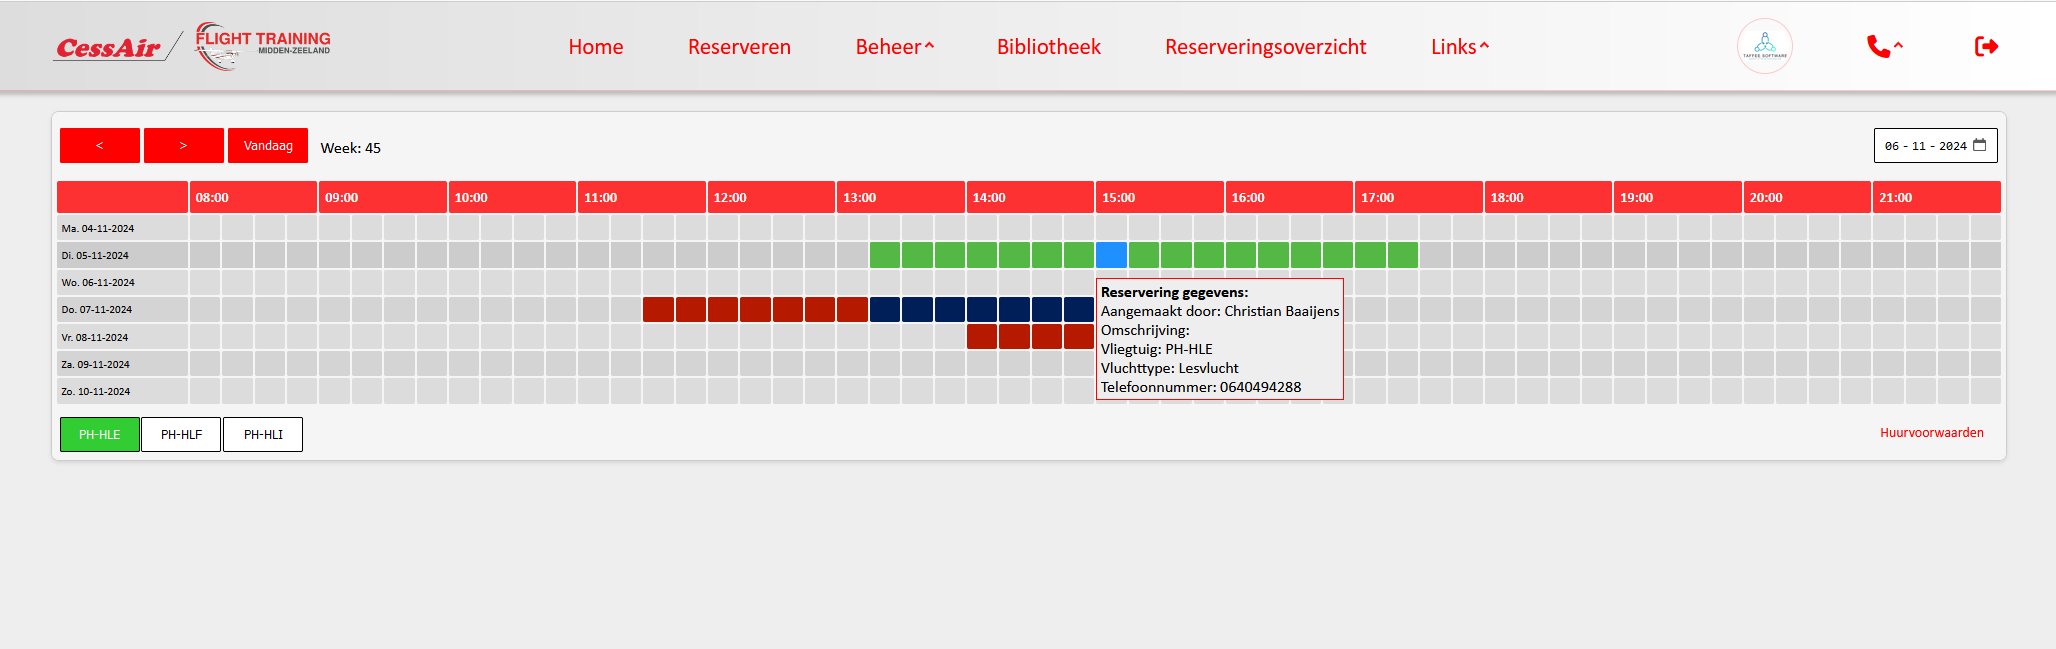Click the red phone icon

(1877, 46)
